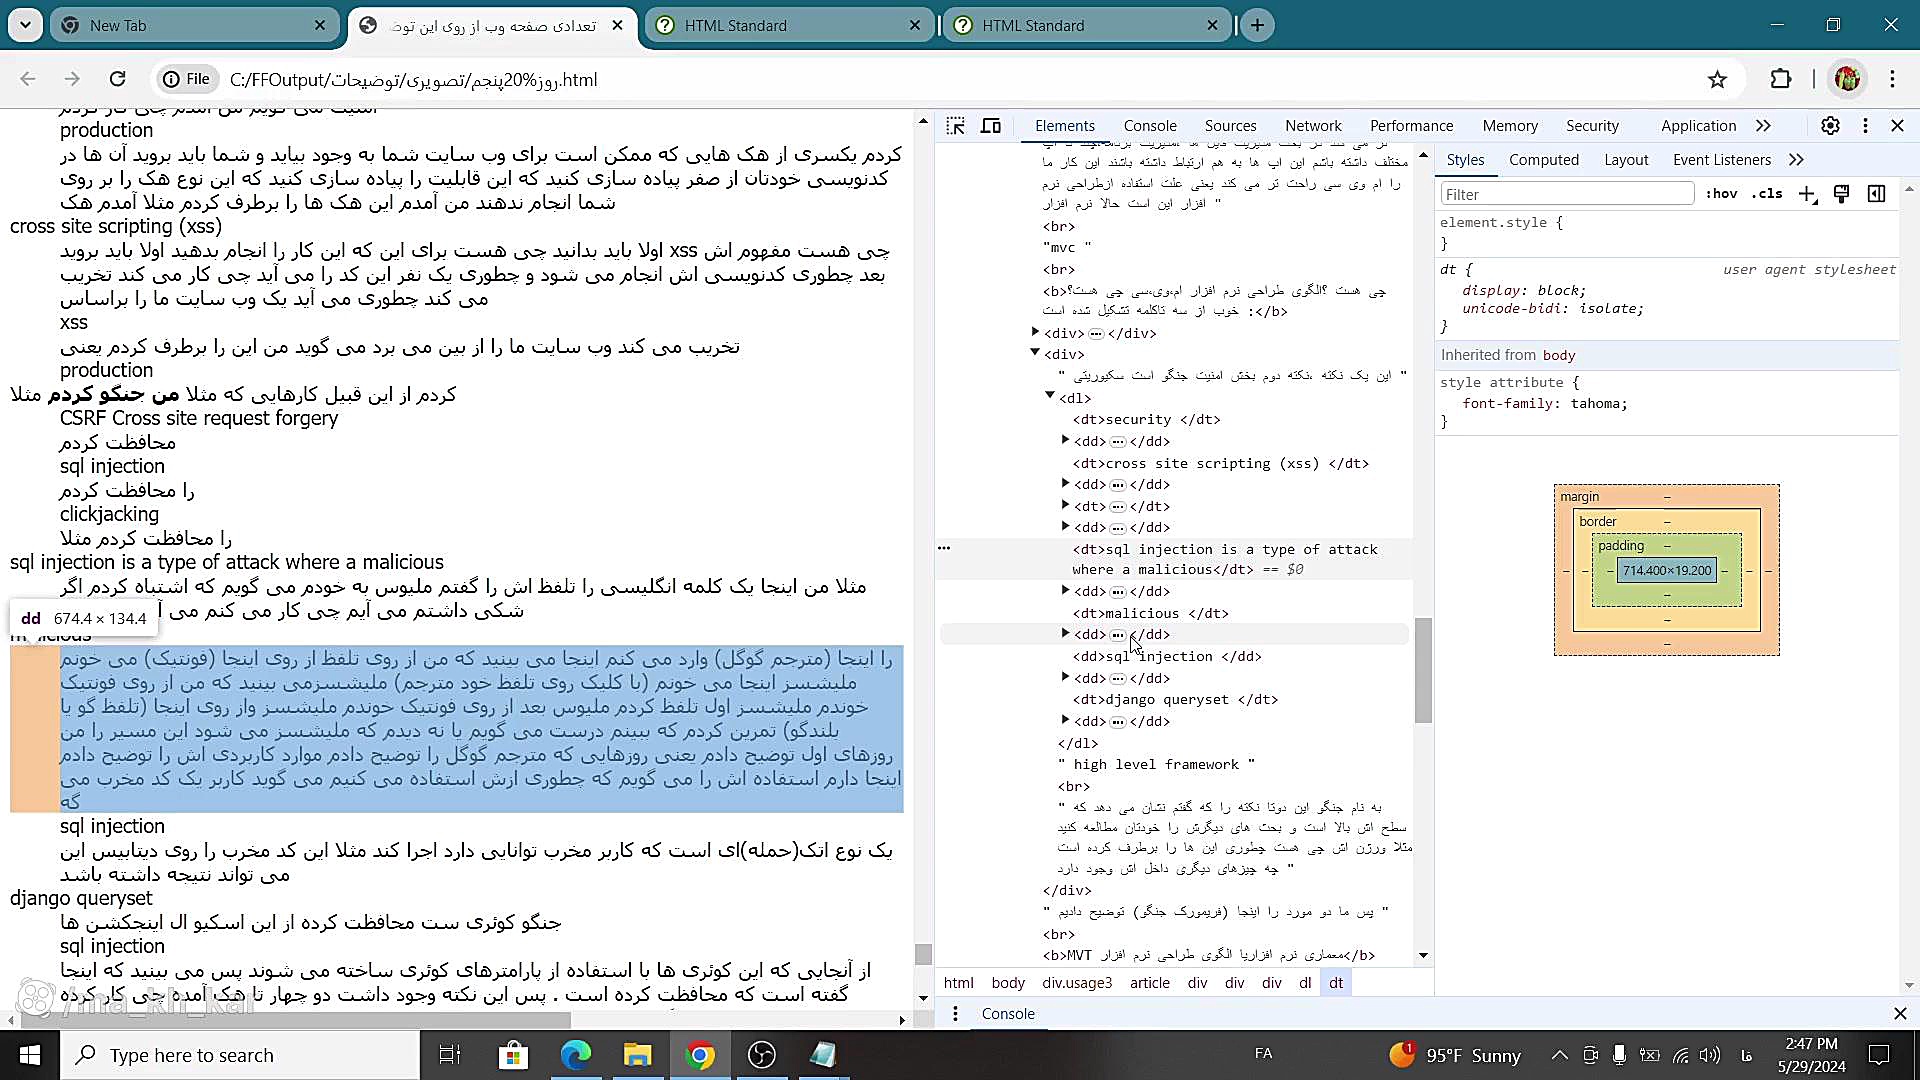
Task: Click the dt breadcrumb
Action: pos(1336,983)
